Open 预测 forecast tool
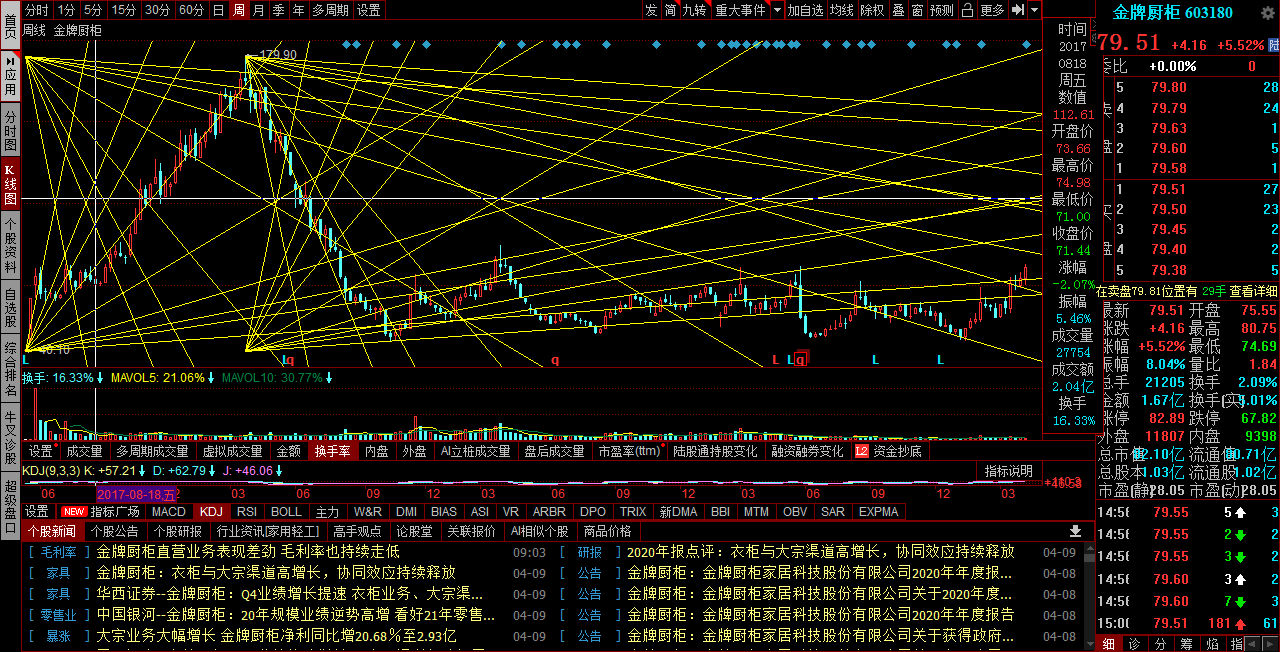The image size is (1280, 652). pyautogui.click(x=942, y=10)
